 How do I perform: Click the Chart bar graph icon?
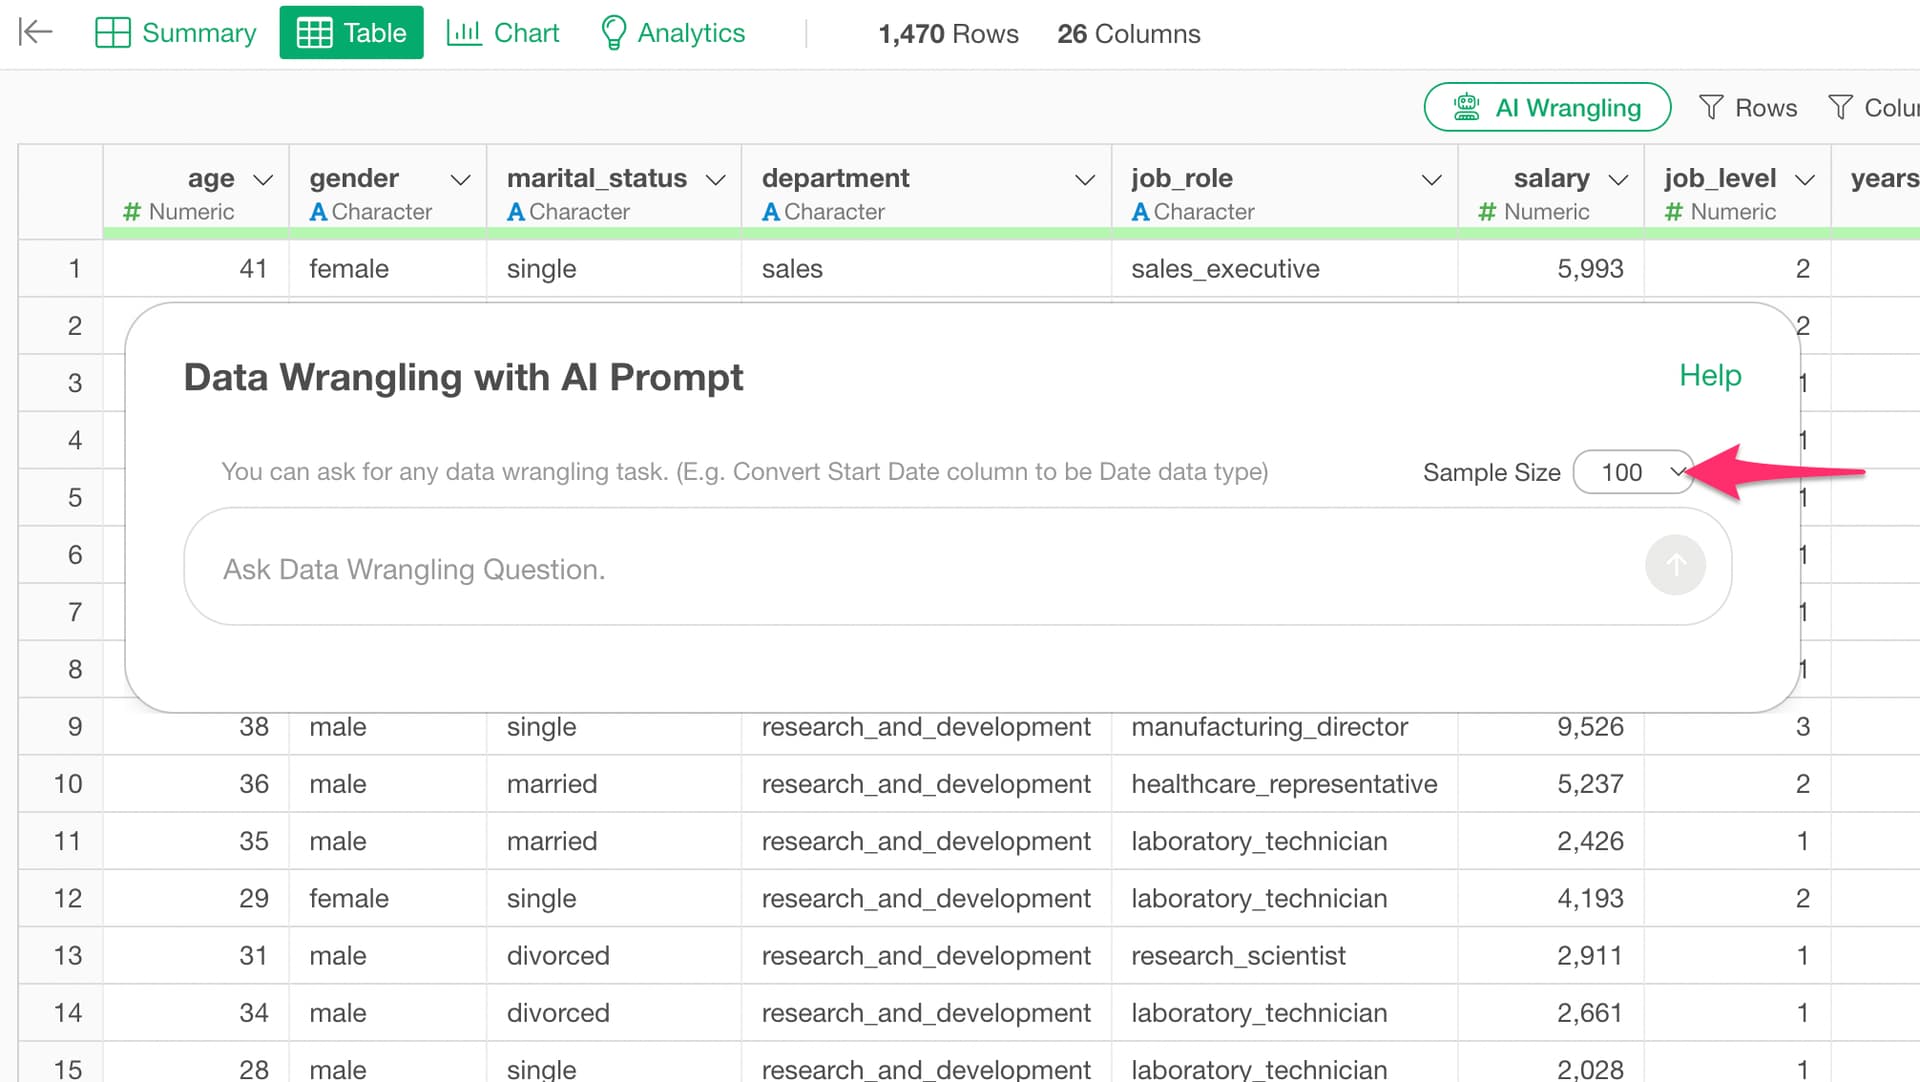pyautogui.click(x=463, y=33)
